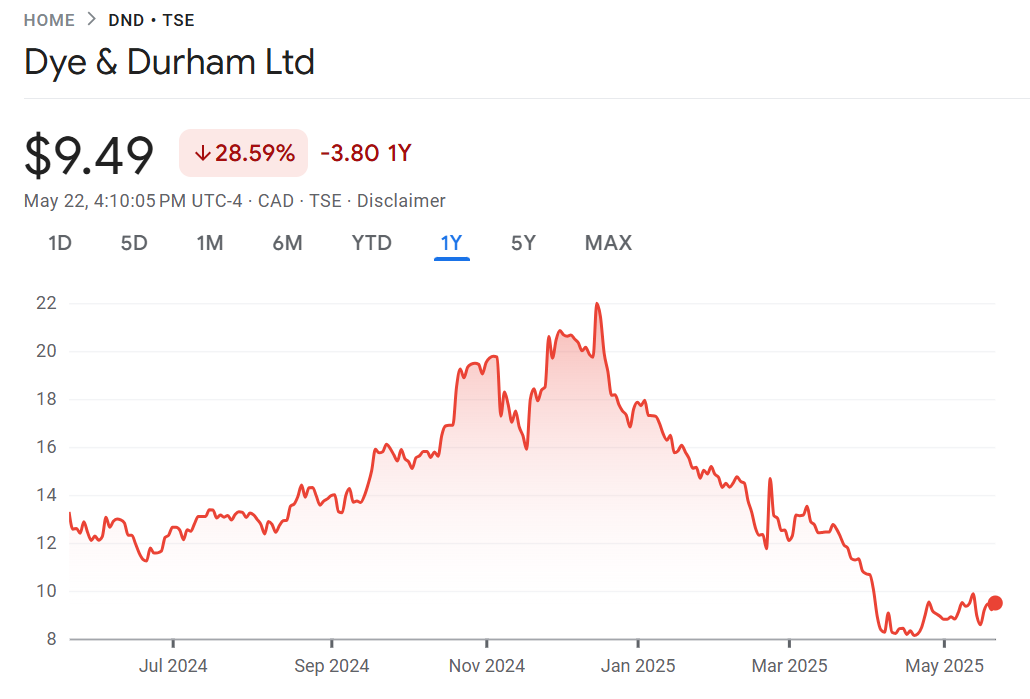Click the DND • TSE breadcrumb

151,20
